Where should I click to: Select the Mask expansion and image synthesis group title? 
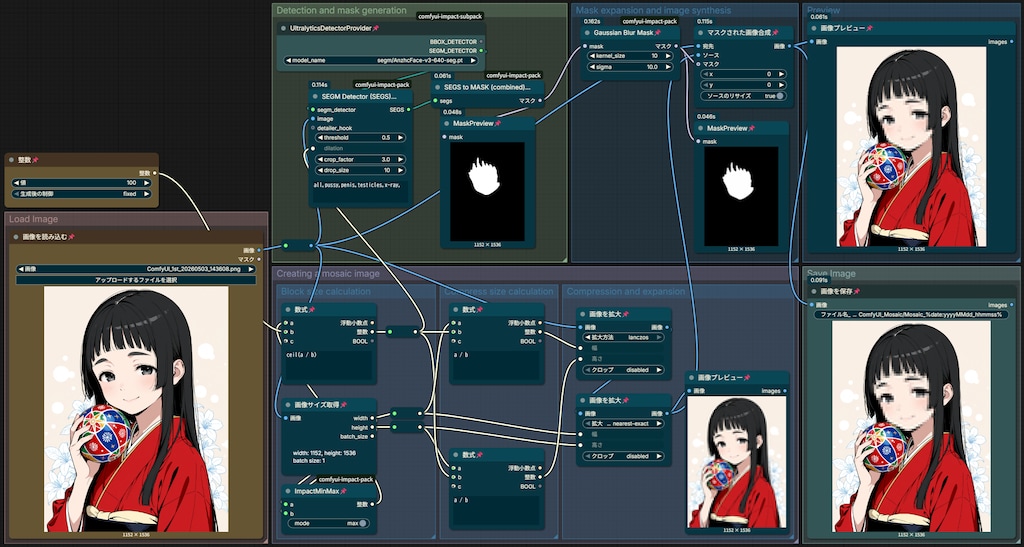653,10
